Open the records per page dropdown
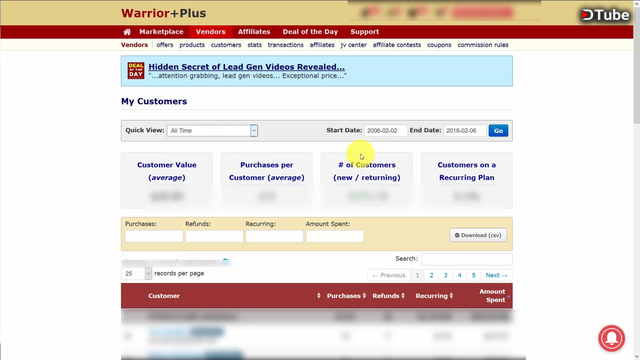This screenshot has height=360, width=640. pos(136,273)
